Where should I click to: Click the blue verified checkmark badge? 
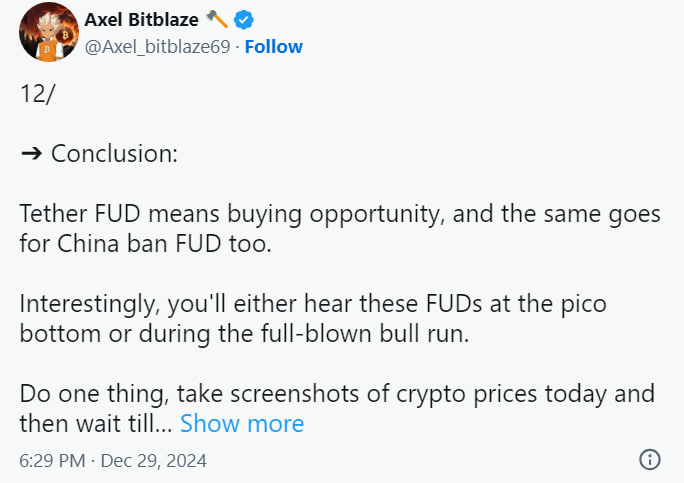(x=243, y=19)
